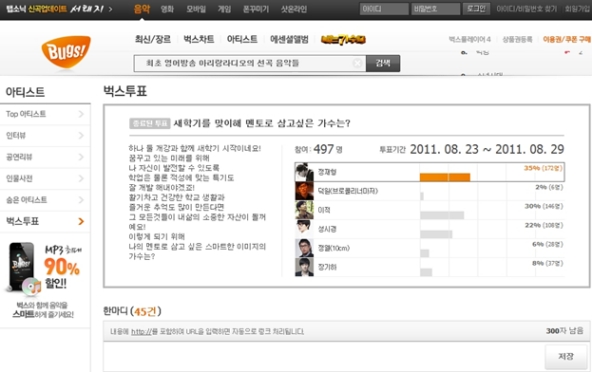Viewport: 592px width, 372px height.
Task: Click 성시경 name in poll
Action: (327, 229)
